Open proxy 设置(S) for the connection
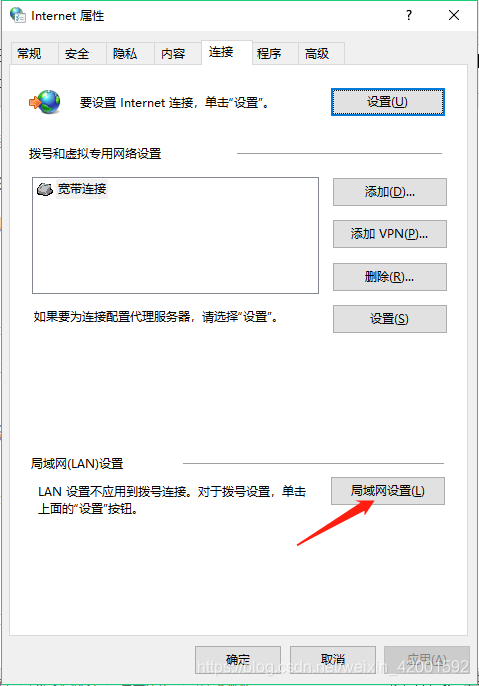Screen dimensions: 479x686 coord(390,319)
